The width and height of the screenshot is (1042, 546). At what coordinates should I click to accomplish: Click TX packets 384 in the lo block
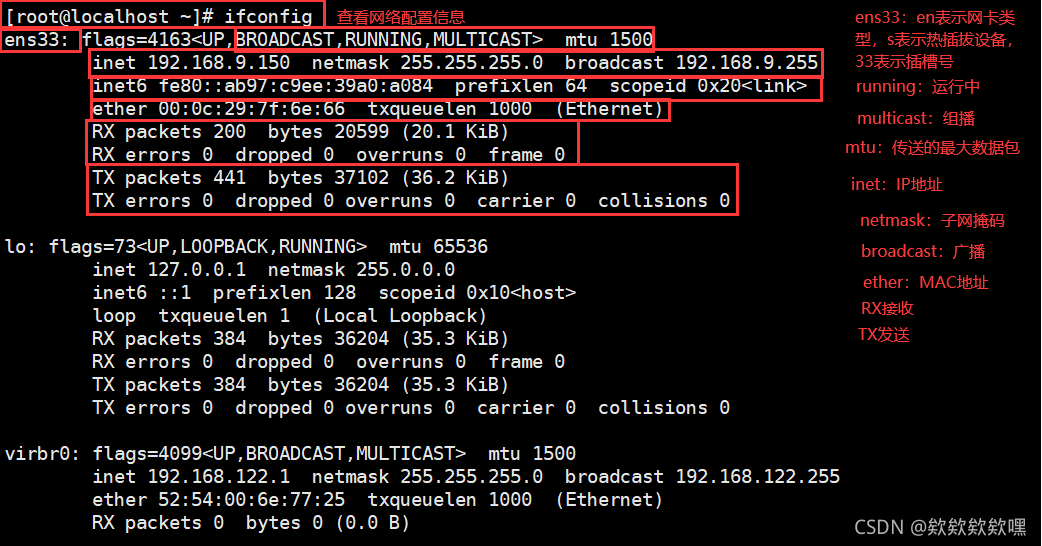[x=169, y=385]
